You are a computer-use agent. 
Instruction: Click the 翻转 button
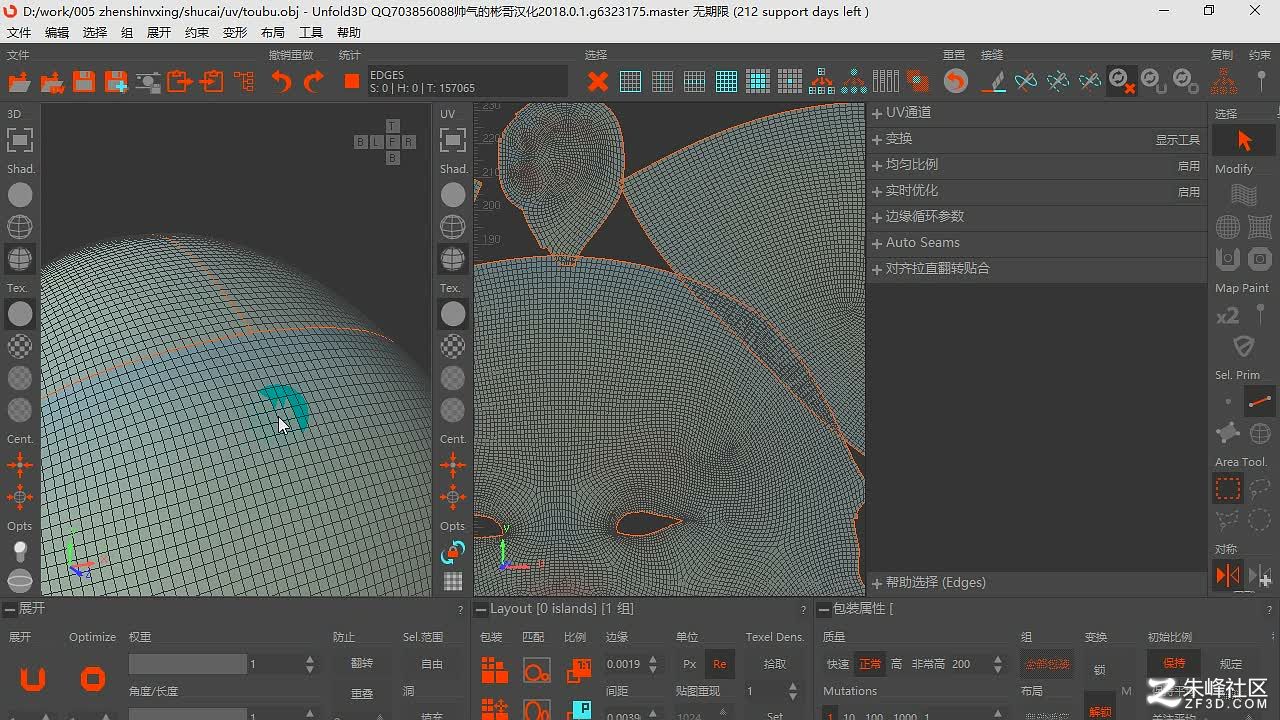click(x=361, y=663)
